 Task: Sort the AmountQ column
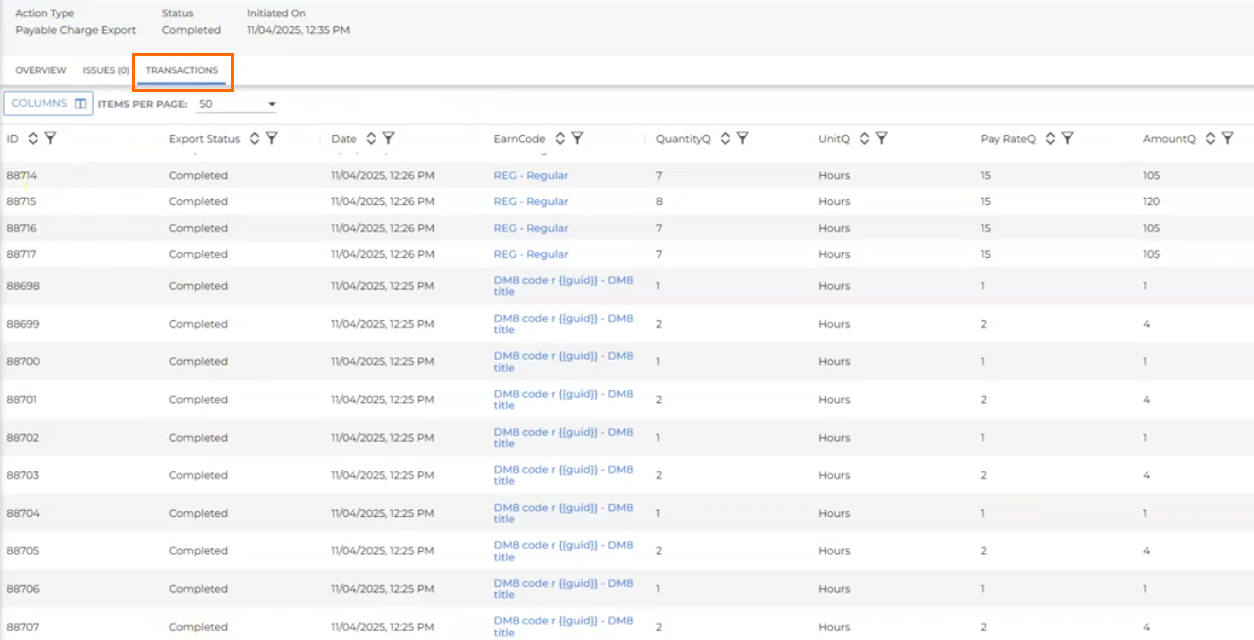click(x=1210, y=139)
